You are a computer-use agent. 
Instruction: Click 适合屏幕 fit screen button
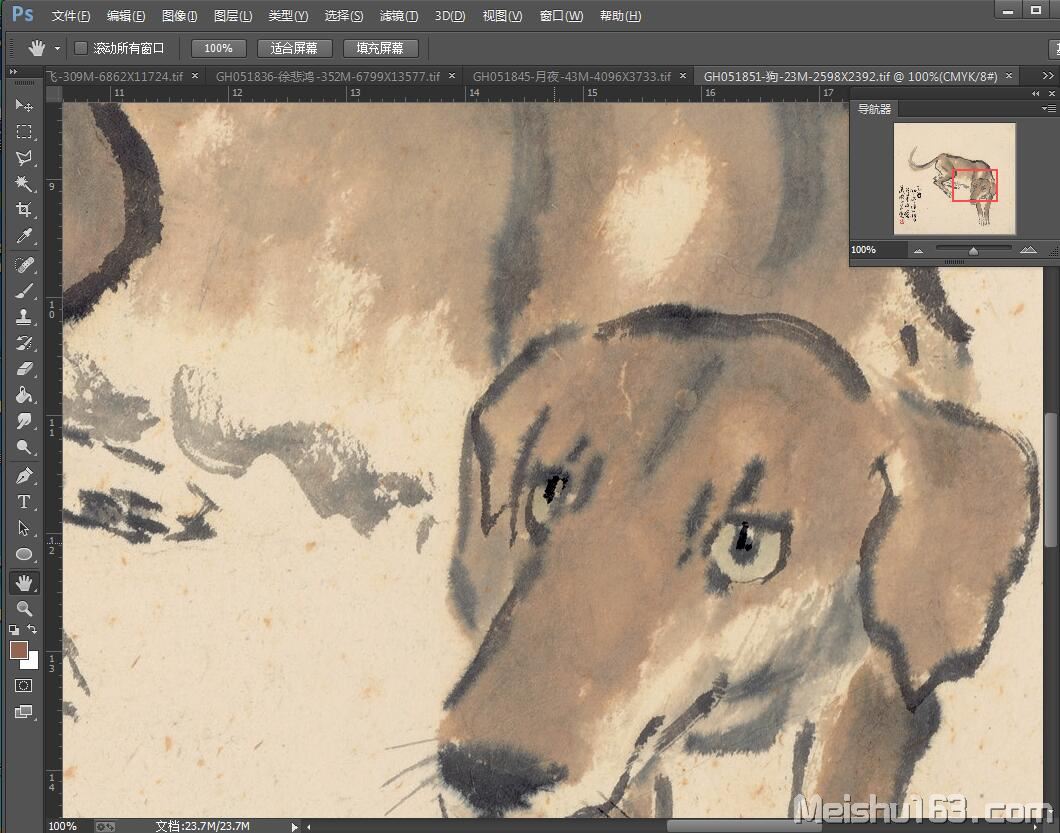tap(294, 48)
